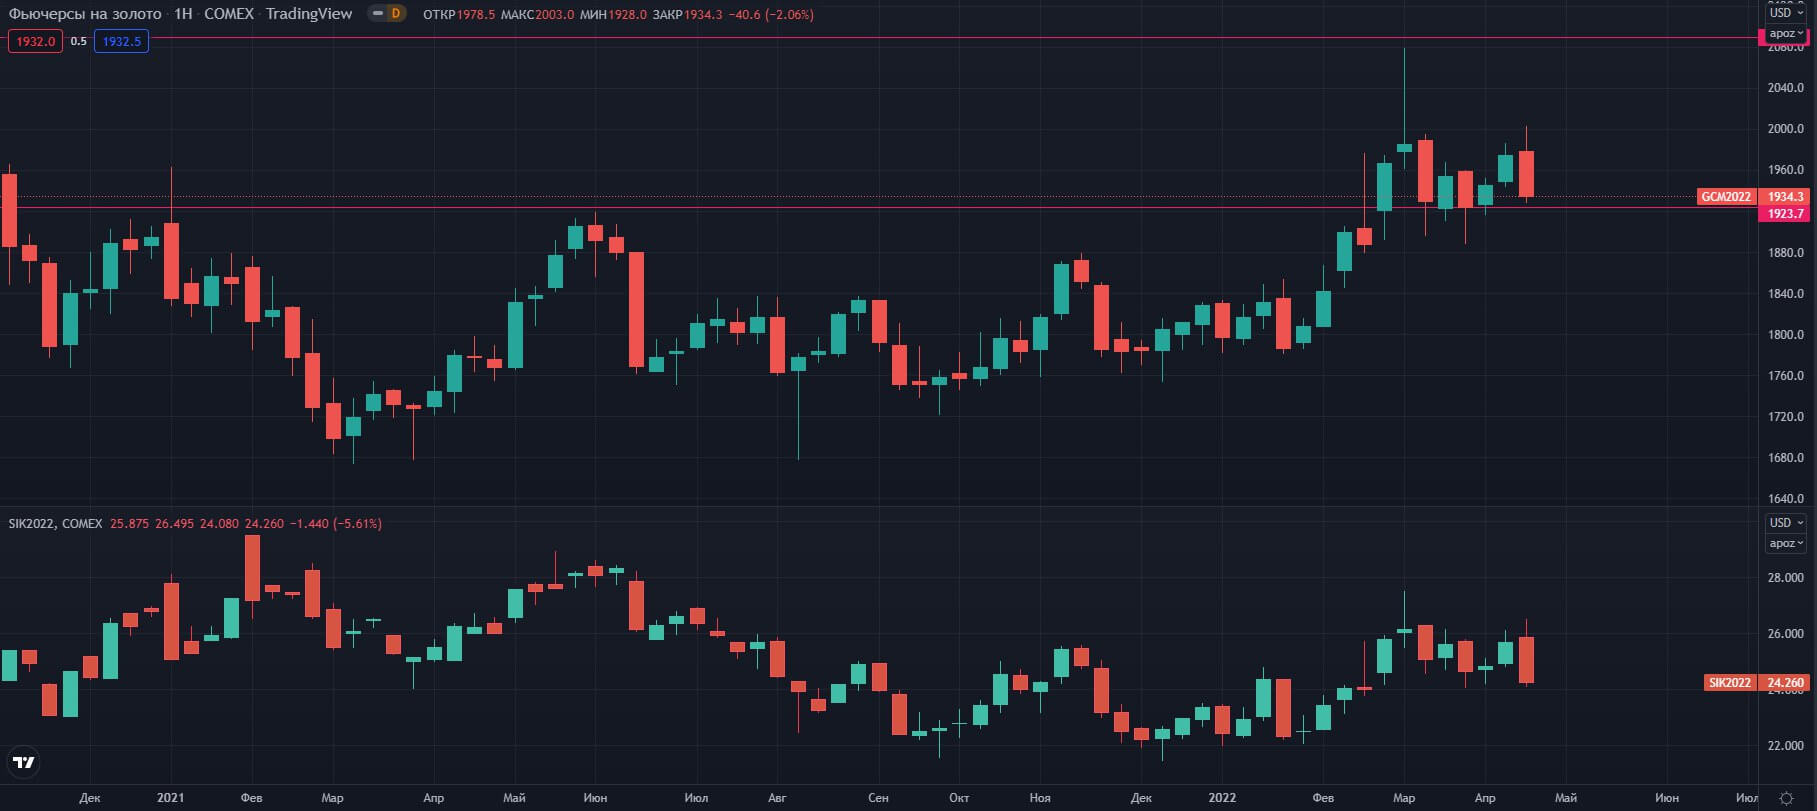Click the close value 1934.3
The height and width of the screenshot is (811, 1817).
[x=703, y=14]
